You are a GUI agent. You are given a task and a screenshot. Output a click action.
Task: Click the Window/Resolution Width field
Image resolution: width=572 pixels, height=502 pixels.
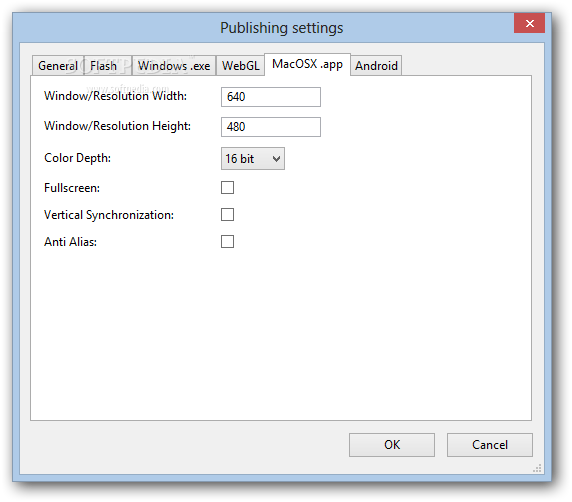click(271, 97)
